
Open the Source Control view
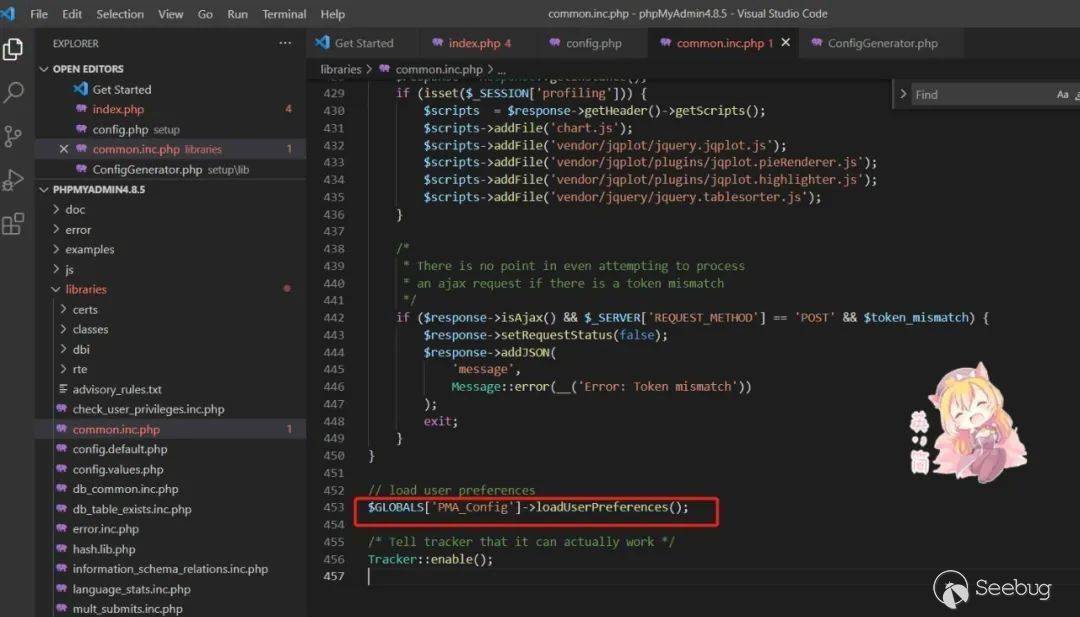(13, 137)
